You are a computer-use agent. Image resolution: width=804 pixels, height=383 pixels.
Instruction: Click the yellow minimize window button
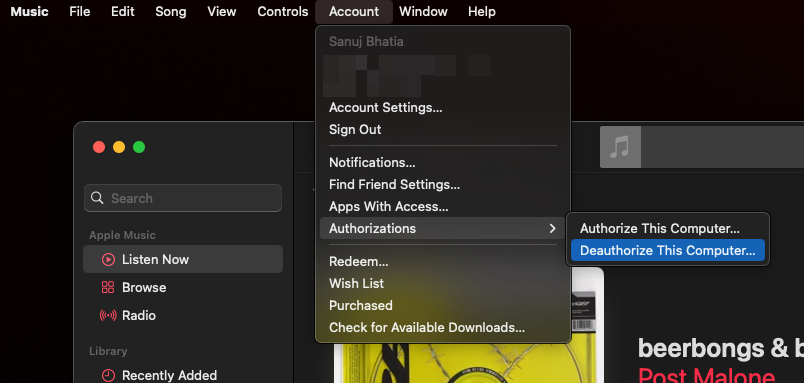click(119, 147)
